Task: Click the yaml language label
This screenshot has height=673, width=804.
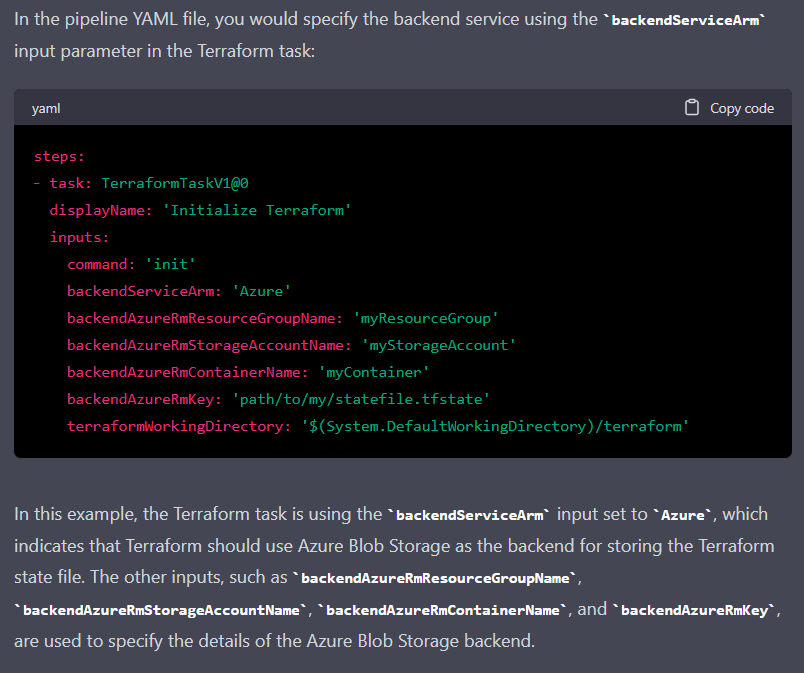Action: pos(46,108)
